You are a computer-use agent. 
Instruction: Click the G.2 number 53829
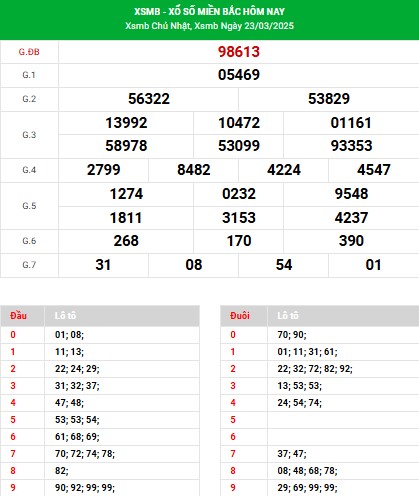[329, 99]
